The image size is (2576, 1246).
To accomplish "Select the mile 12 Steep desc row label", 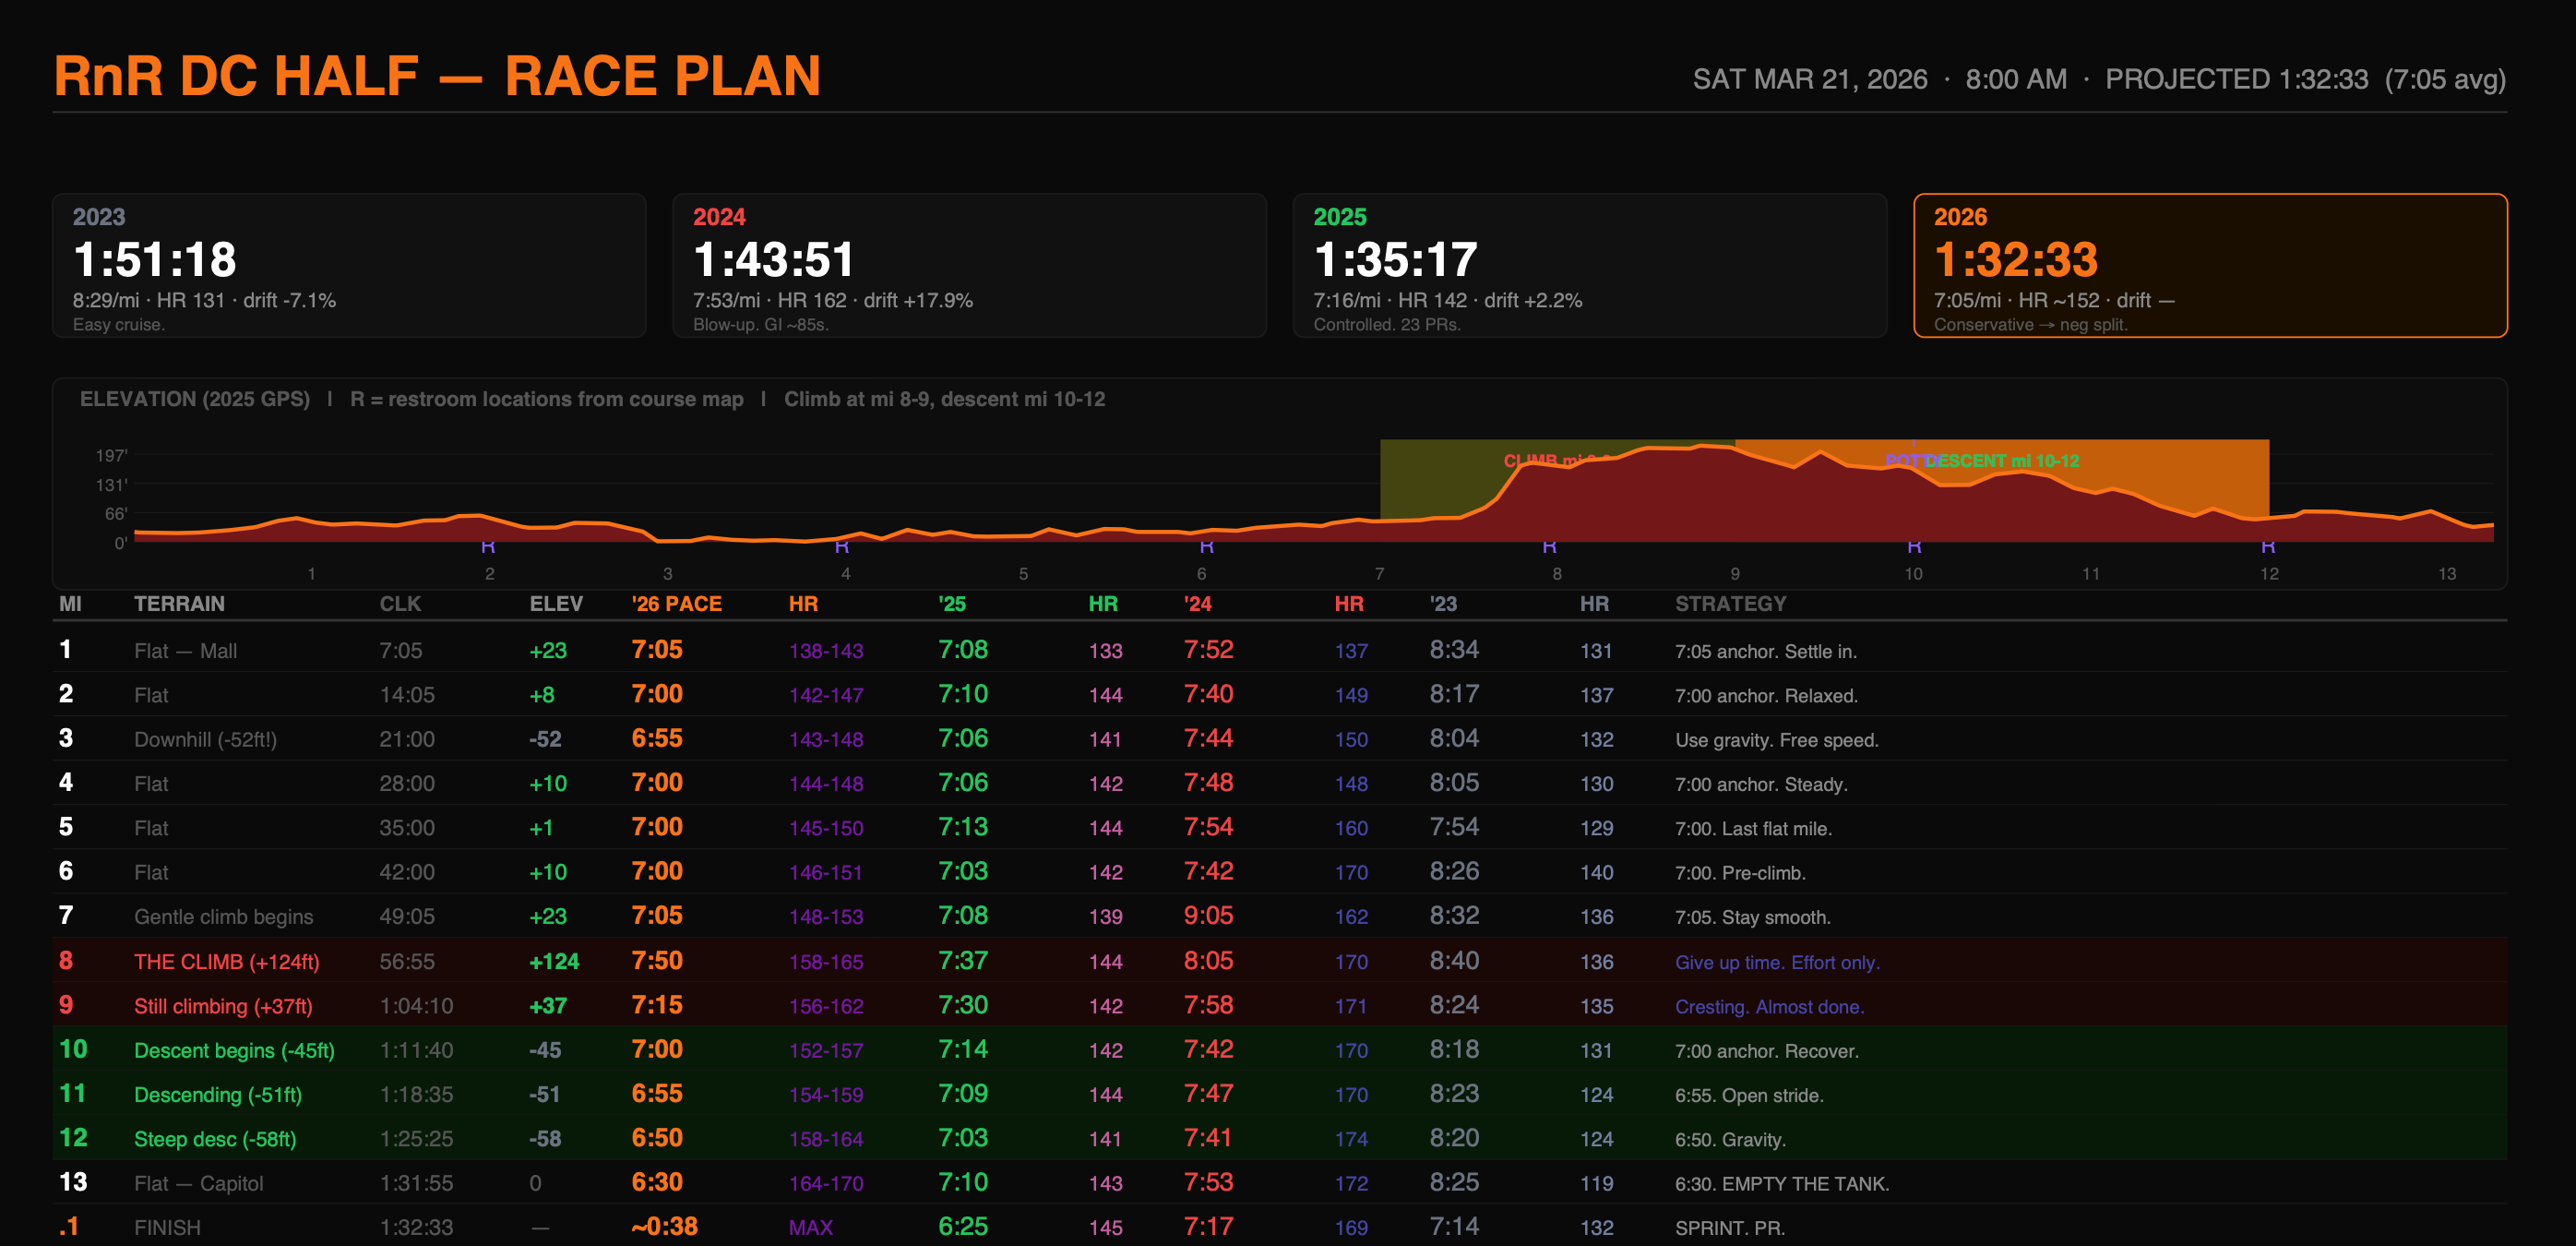I will 215,1139.
